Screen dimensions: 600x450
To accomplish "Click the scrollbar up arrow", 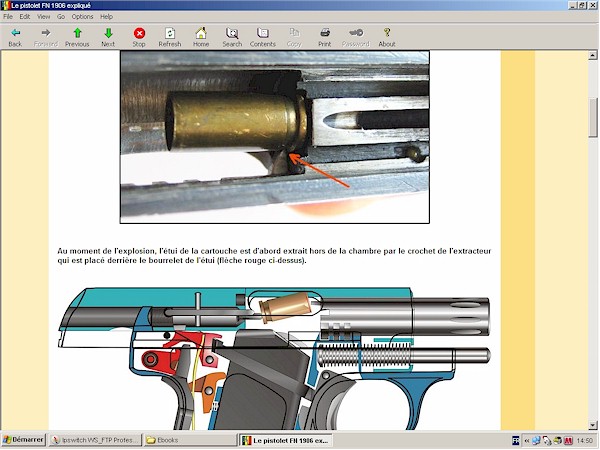I will 593,55.
